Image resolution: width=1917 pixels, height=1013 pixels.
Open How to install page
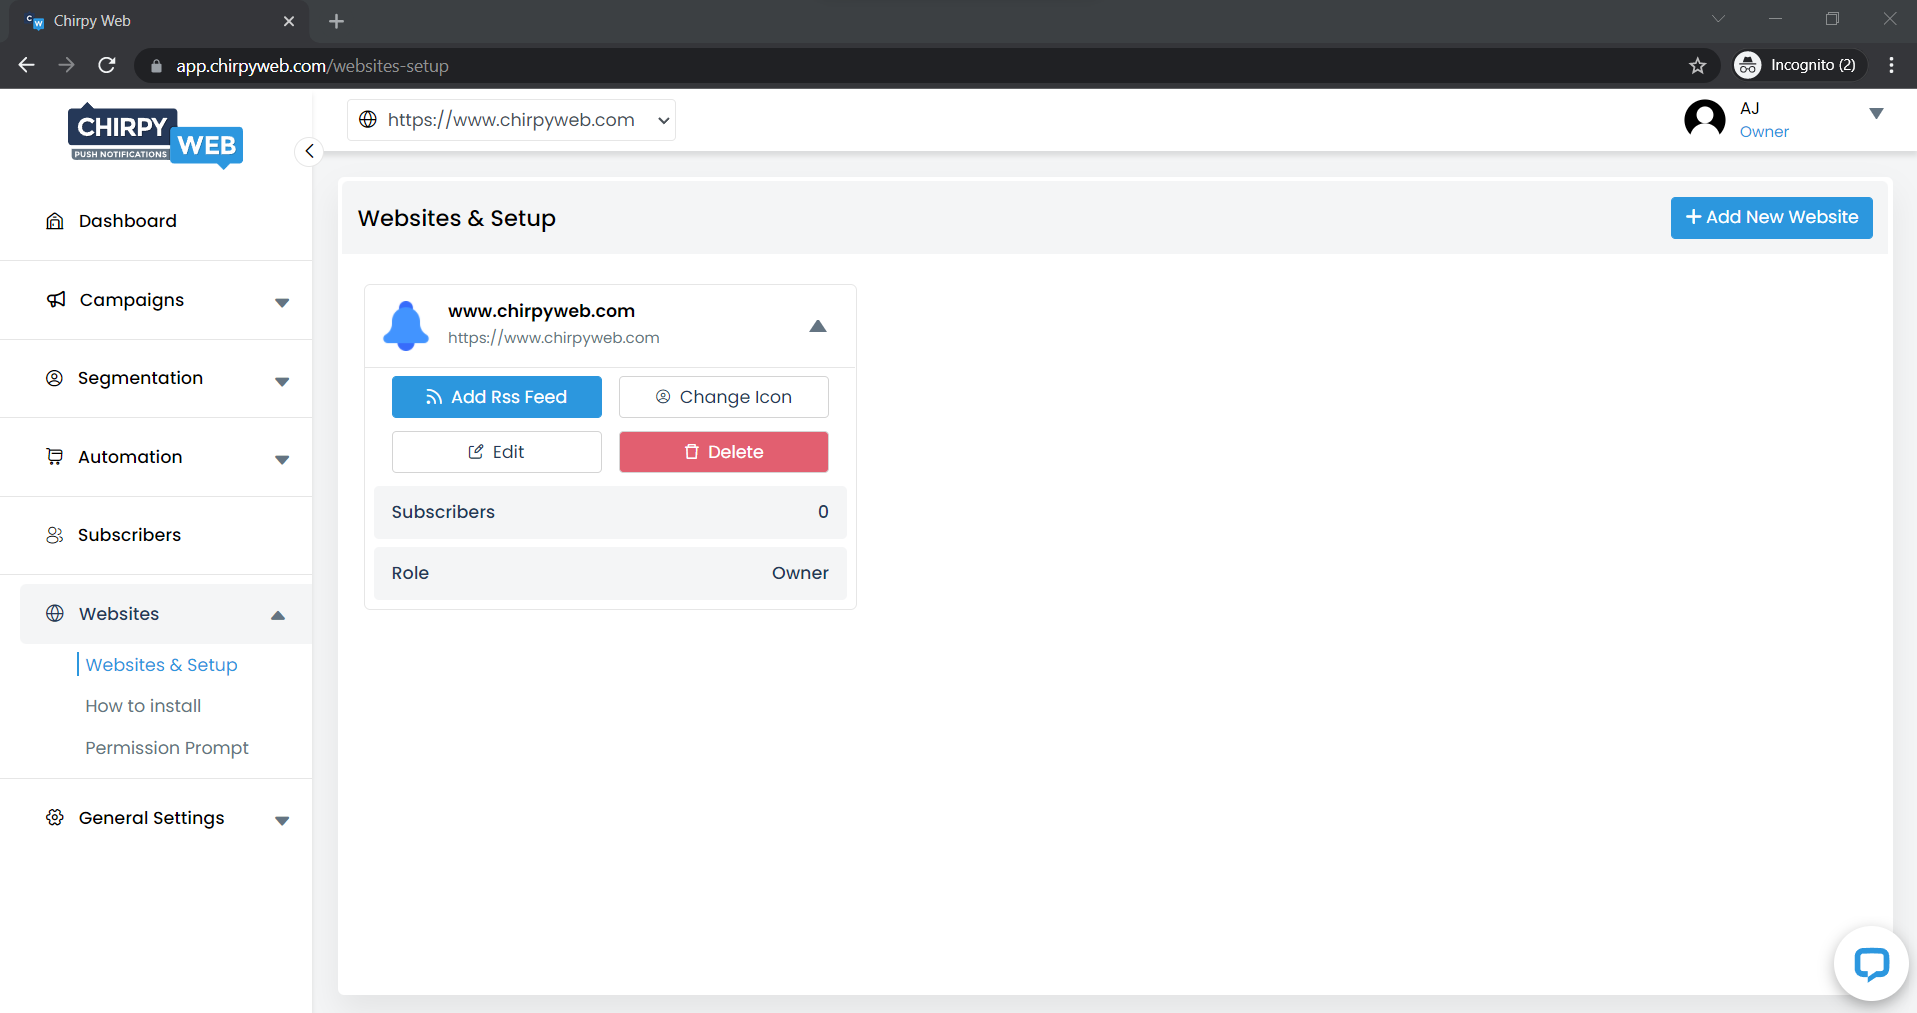[x=143, y=706]
